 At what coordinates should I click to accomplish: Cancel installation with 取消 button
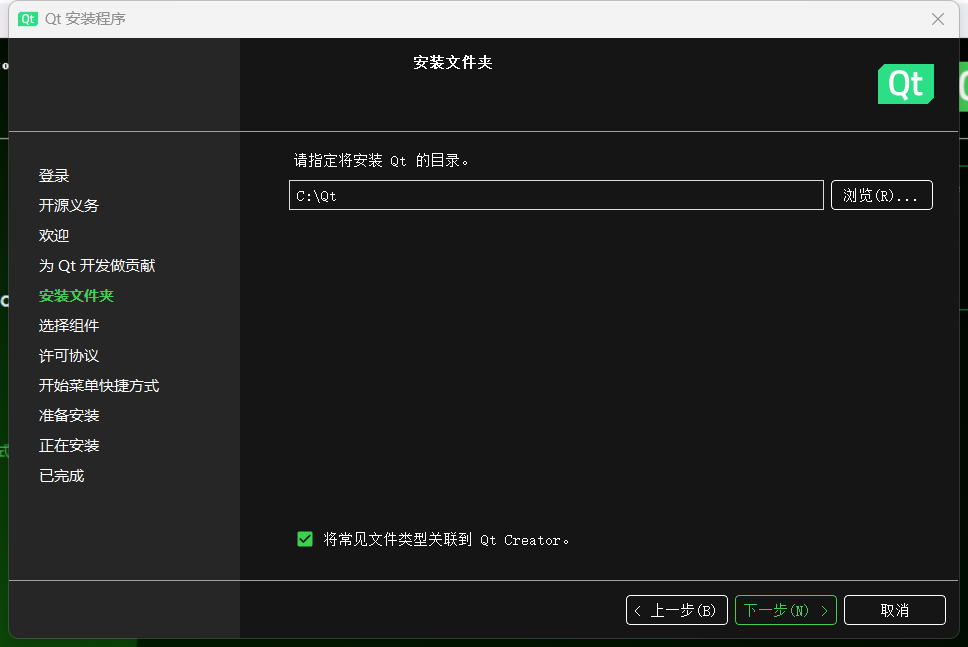click(x=895, y=610)
